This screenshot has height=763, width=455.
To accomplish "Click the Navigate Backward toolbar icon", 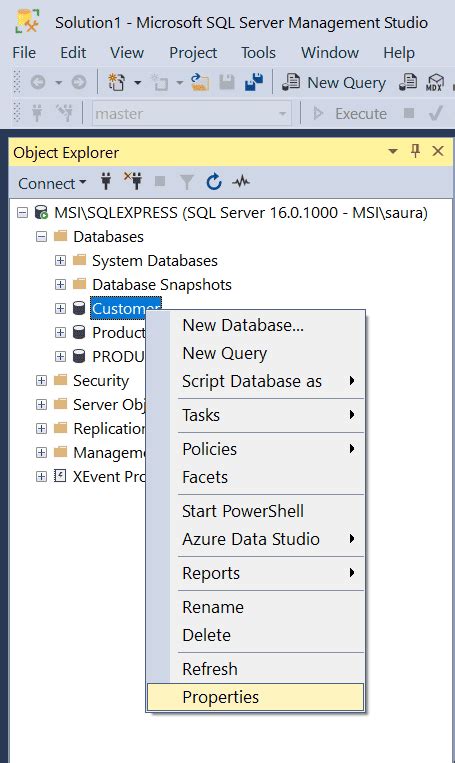I will (x=38, y=83).
